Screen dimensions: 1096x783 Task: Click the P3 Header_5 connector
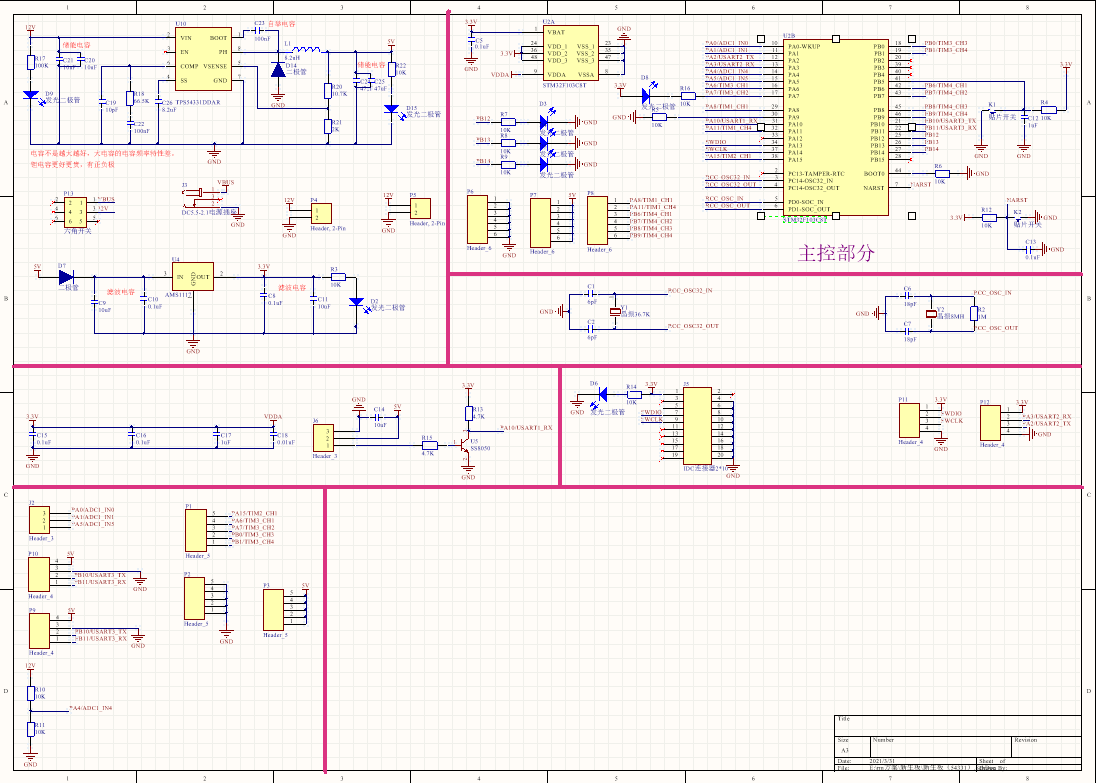click(x=273, y=610)
